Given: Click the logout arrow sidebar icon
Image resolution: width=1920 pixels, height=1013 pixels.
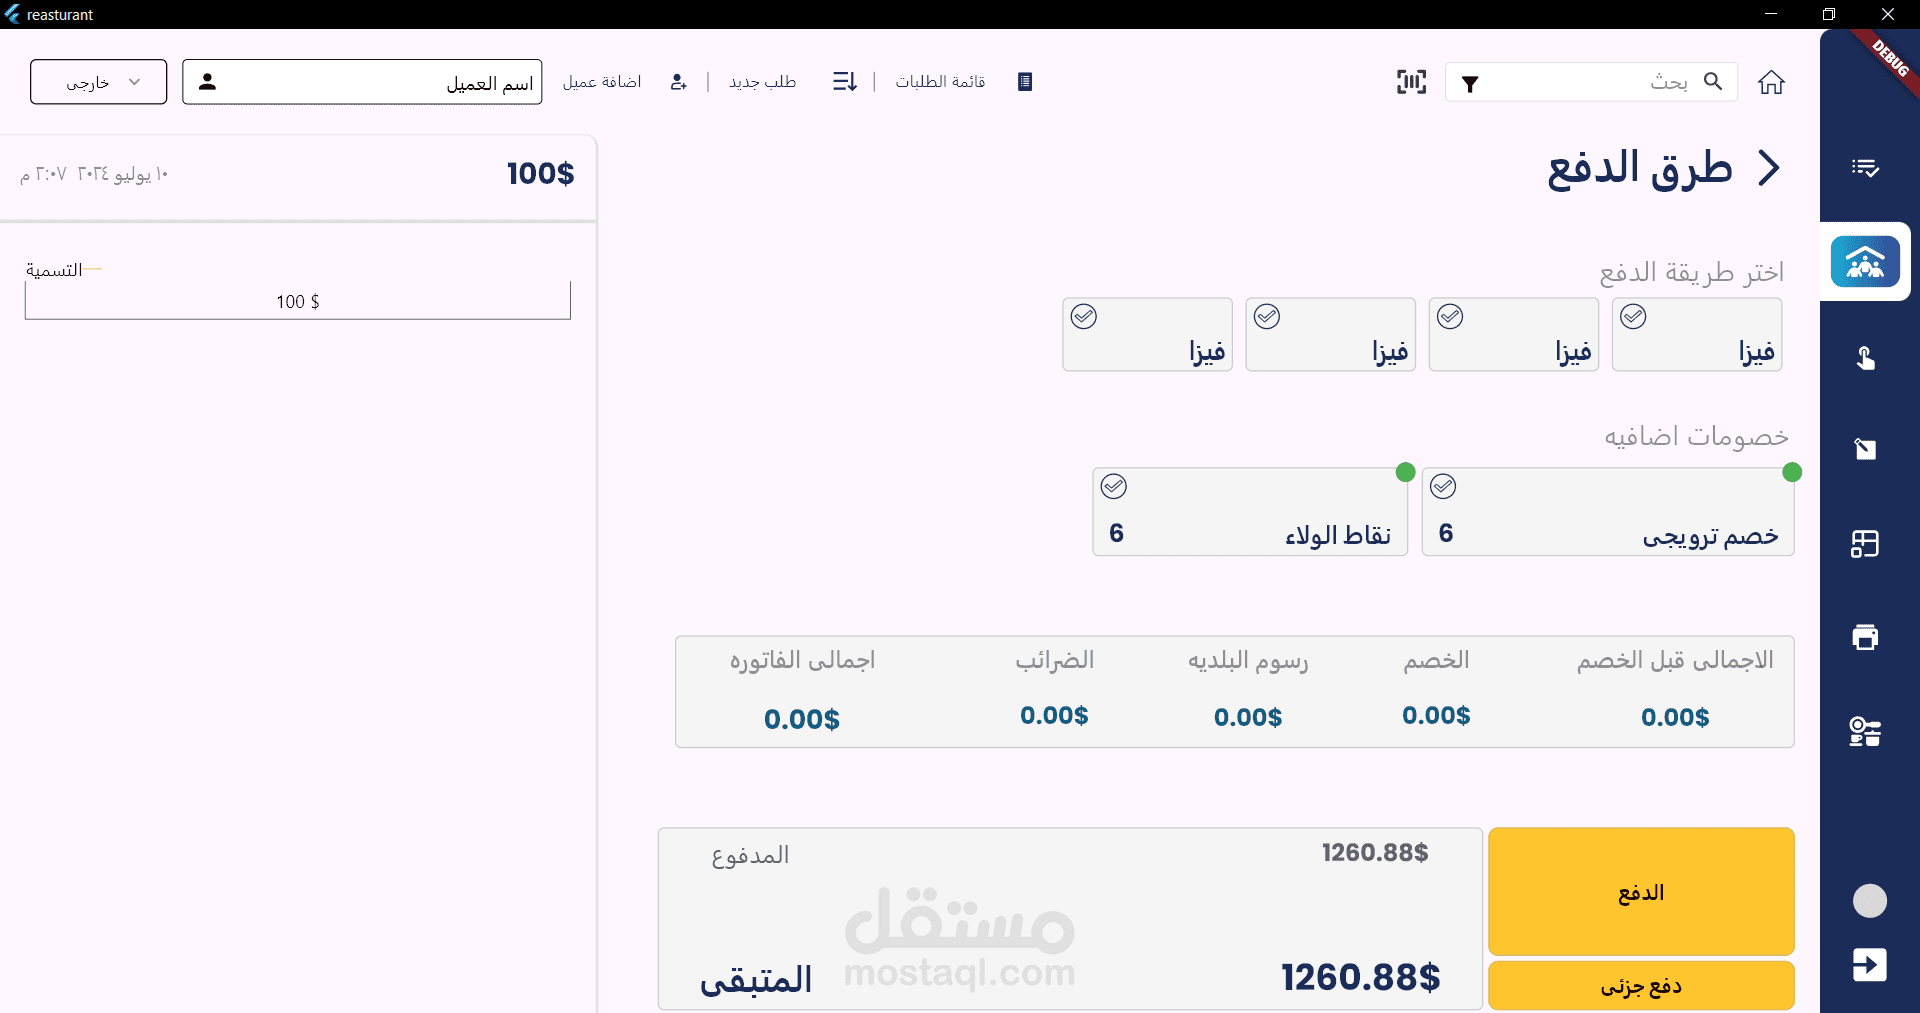Looking at the screenshot, I should 1869,965.
